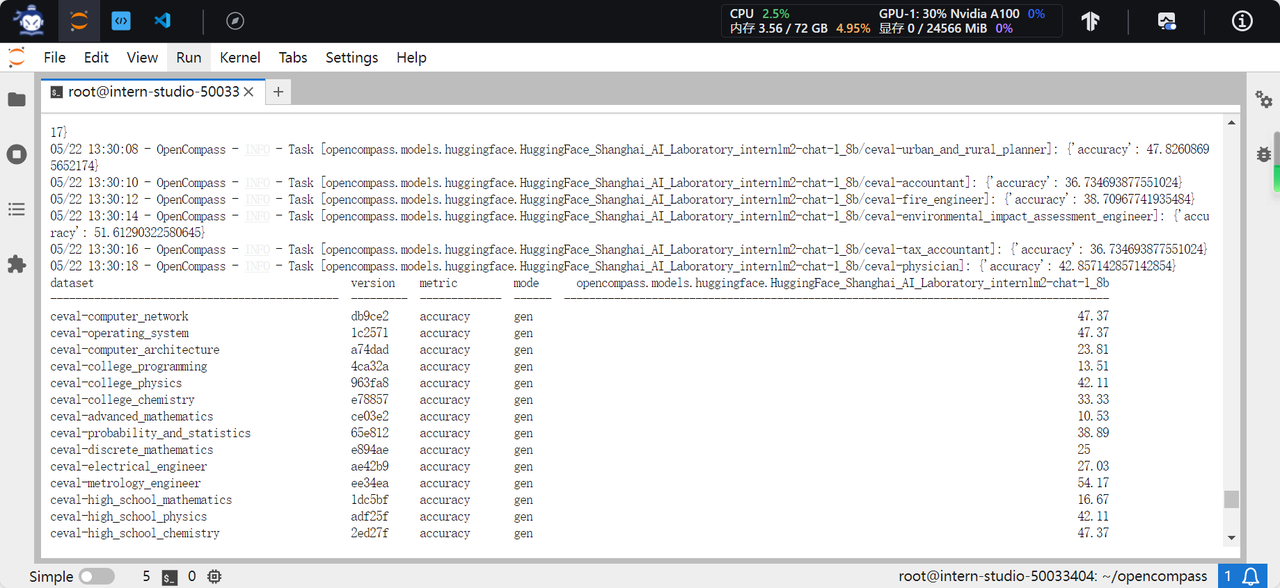Image resolution: width=1280 pixels, height=588 pixels.
Task: Click GPU memory 0 / 24566 MiB readout
Action: 946,29
